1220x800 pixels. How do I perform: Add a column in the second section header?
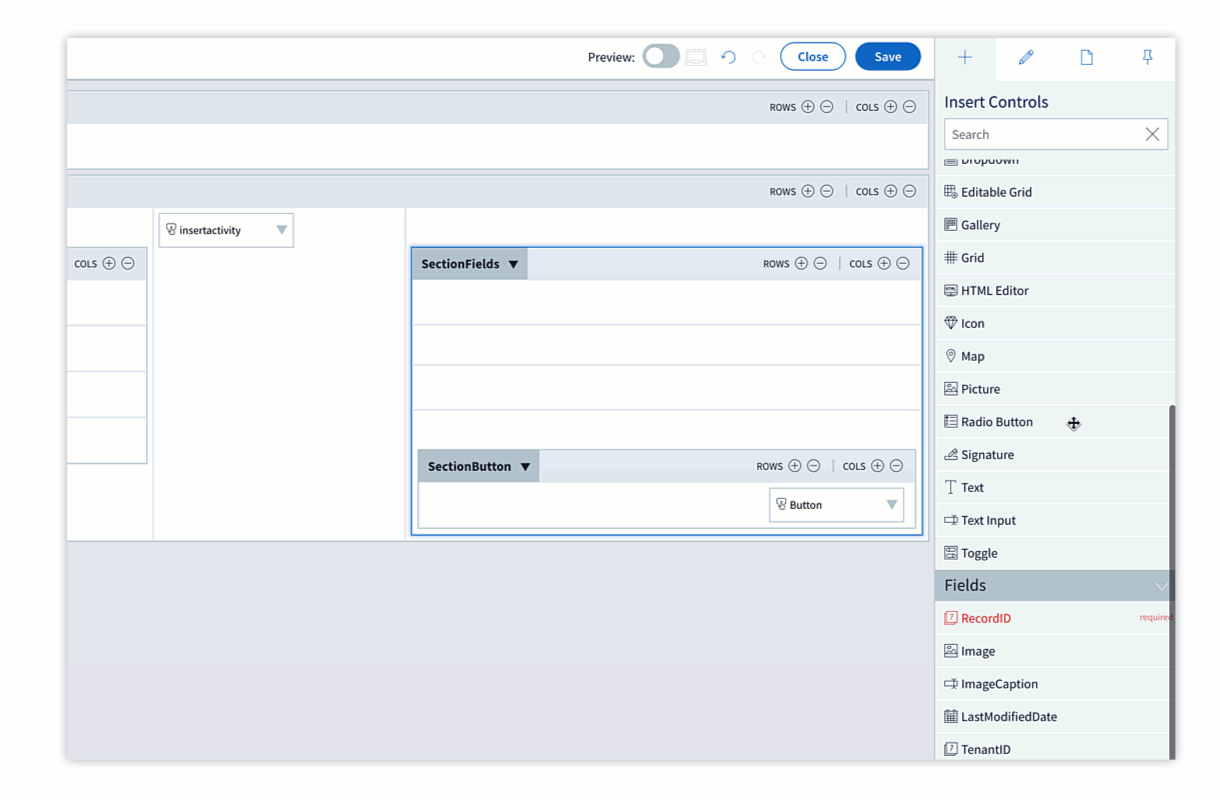890,191
